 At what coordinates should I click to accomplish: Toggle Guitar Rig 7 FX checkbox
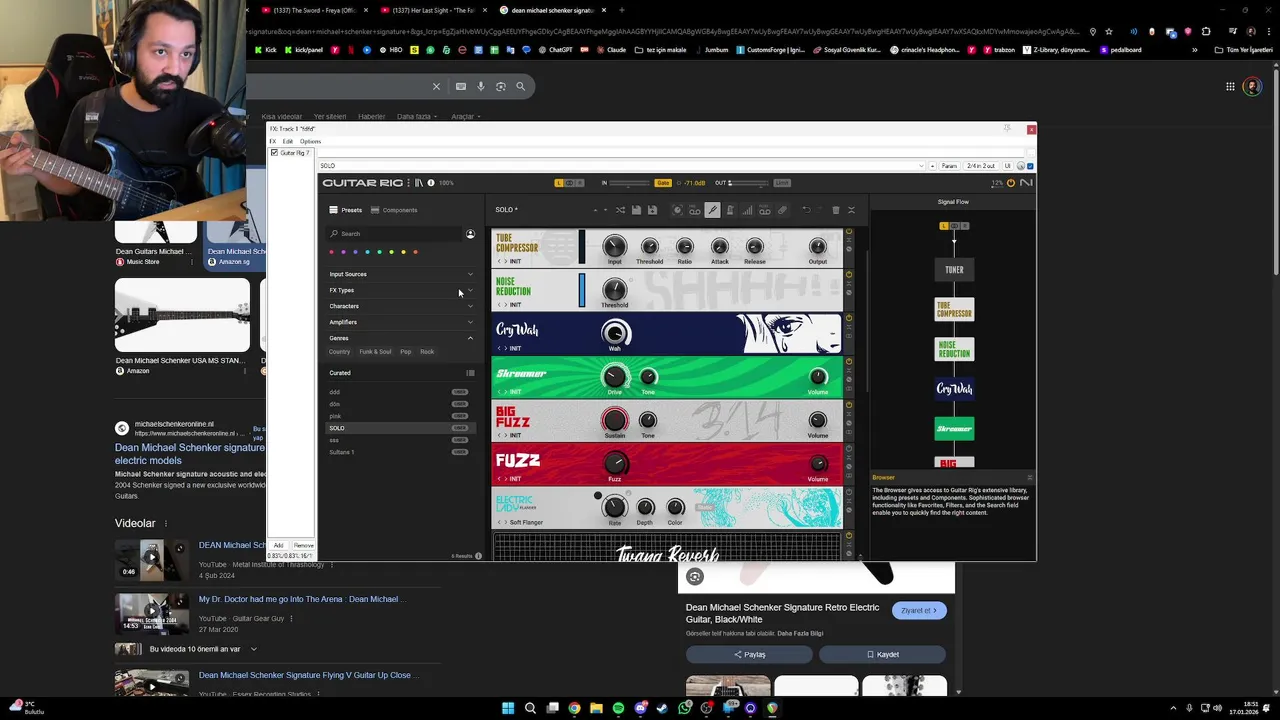point(274,153)
